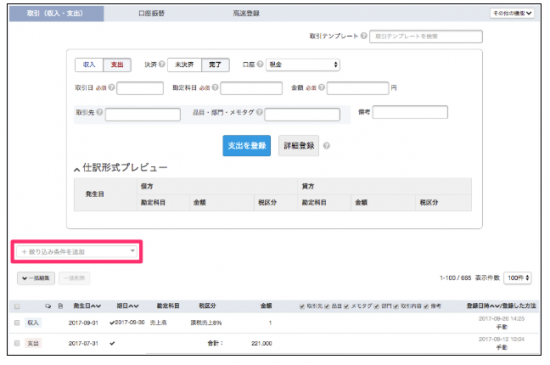
Task: Click help icon beside 品目・部門・メモタグ label
Action: point(259,112)
